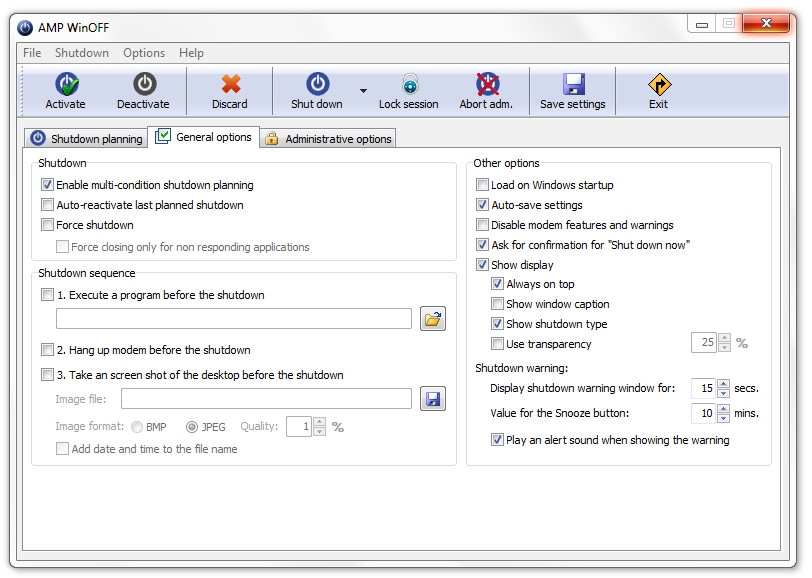Toggle Show display checkbox
Viewport: 812px width, 578px height.
[x=482, y=265]
